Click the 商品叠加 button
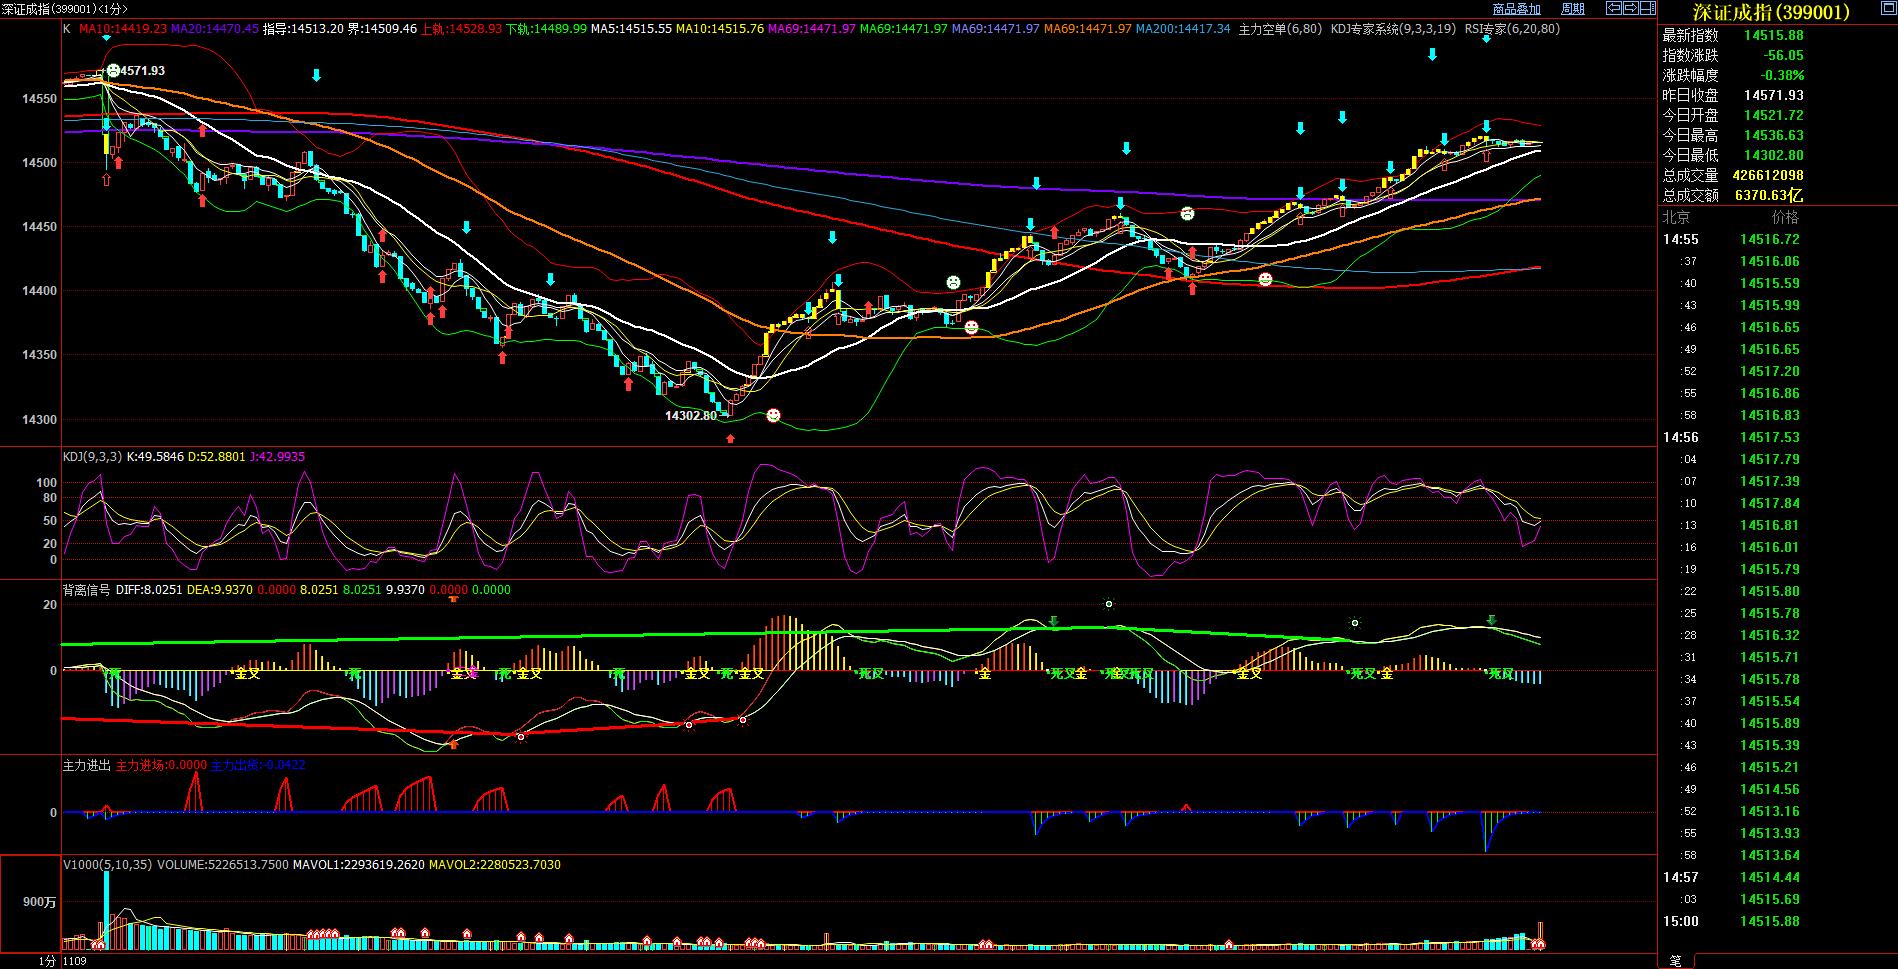 tap(1516, 9)
